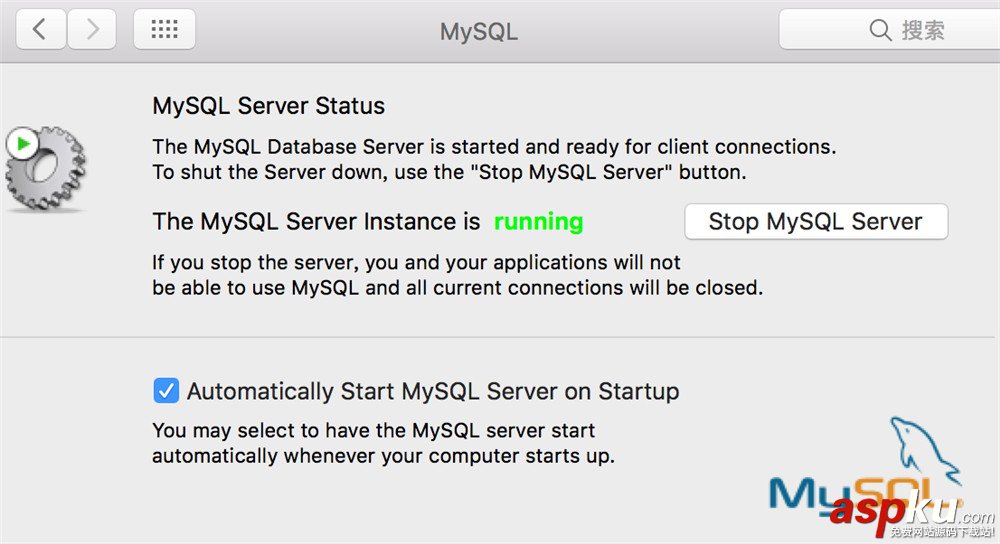Click the "To shut the Server down" instruction line
Image resolution: width=1000 pixels, height=544 pixels.
[449, 172]
